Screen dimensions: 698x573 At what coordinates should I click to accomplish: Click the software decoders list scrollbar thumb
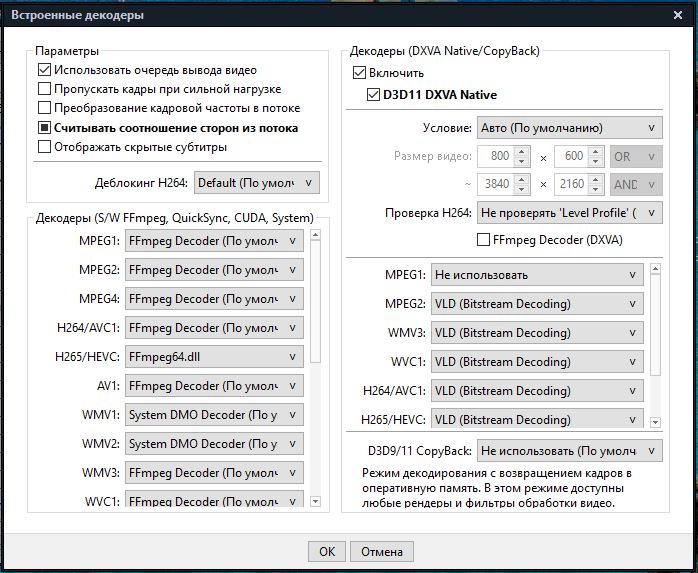315,302
